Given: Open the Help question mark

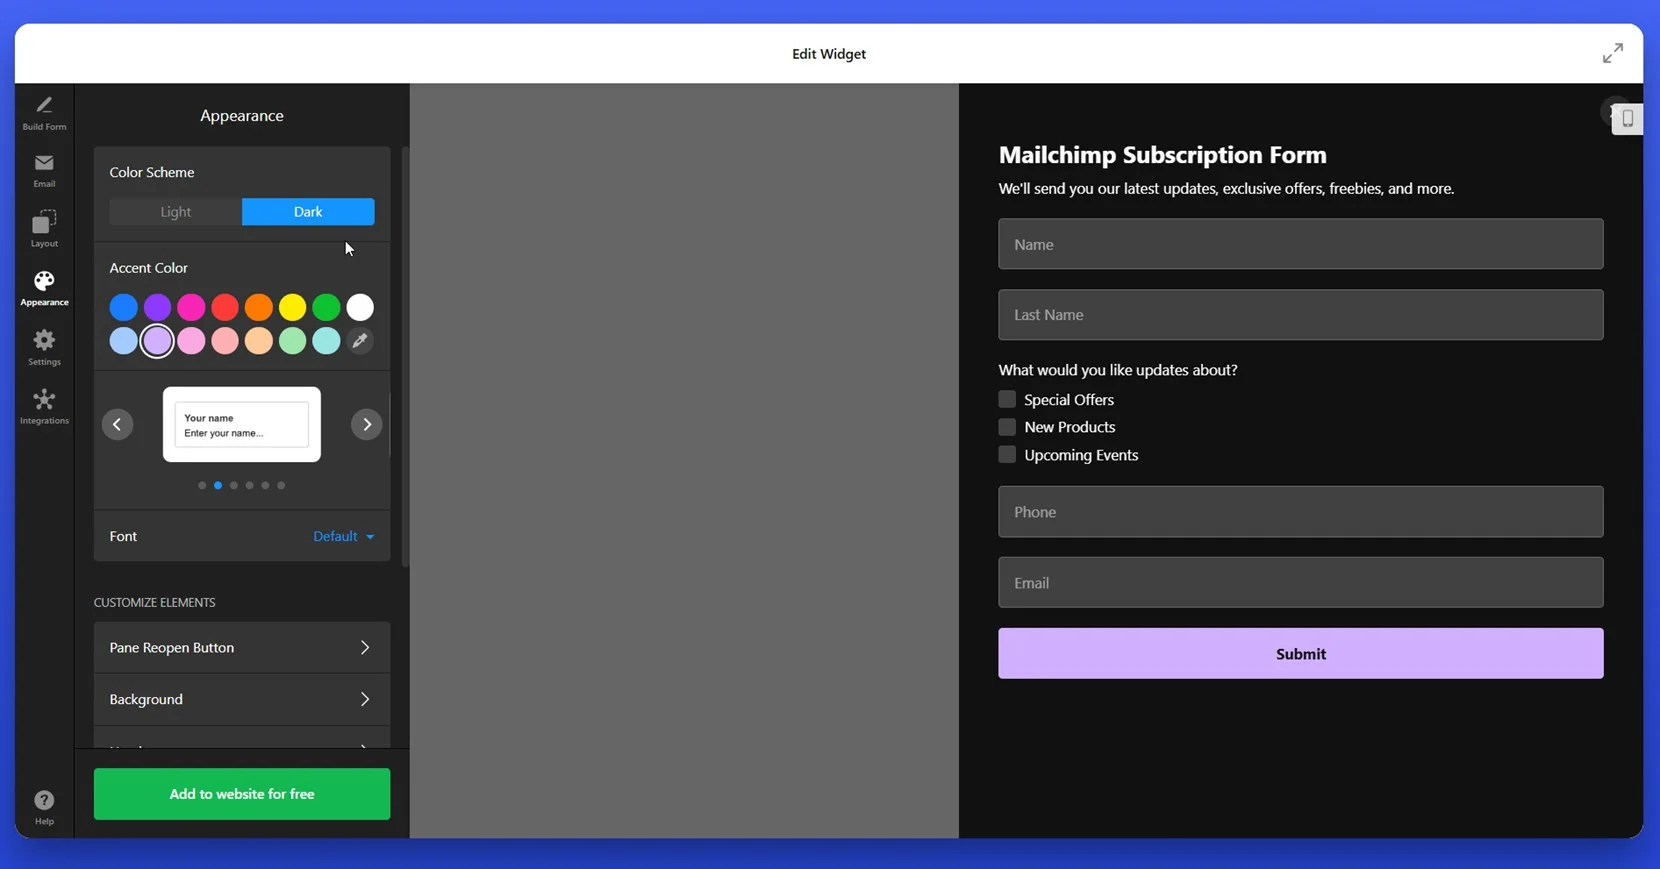Looking at the screenshot, I should pos(44,807).
